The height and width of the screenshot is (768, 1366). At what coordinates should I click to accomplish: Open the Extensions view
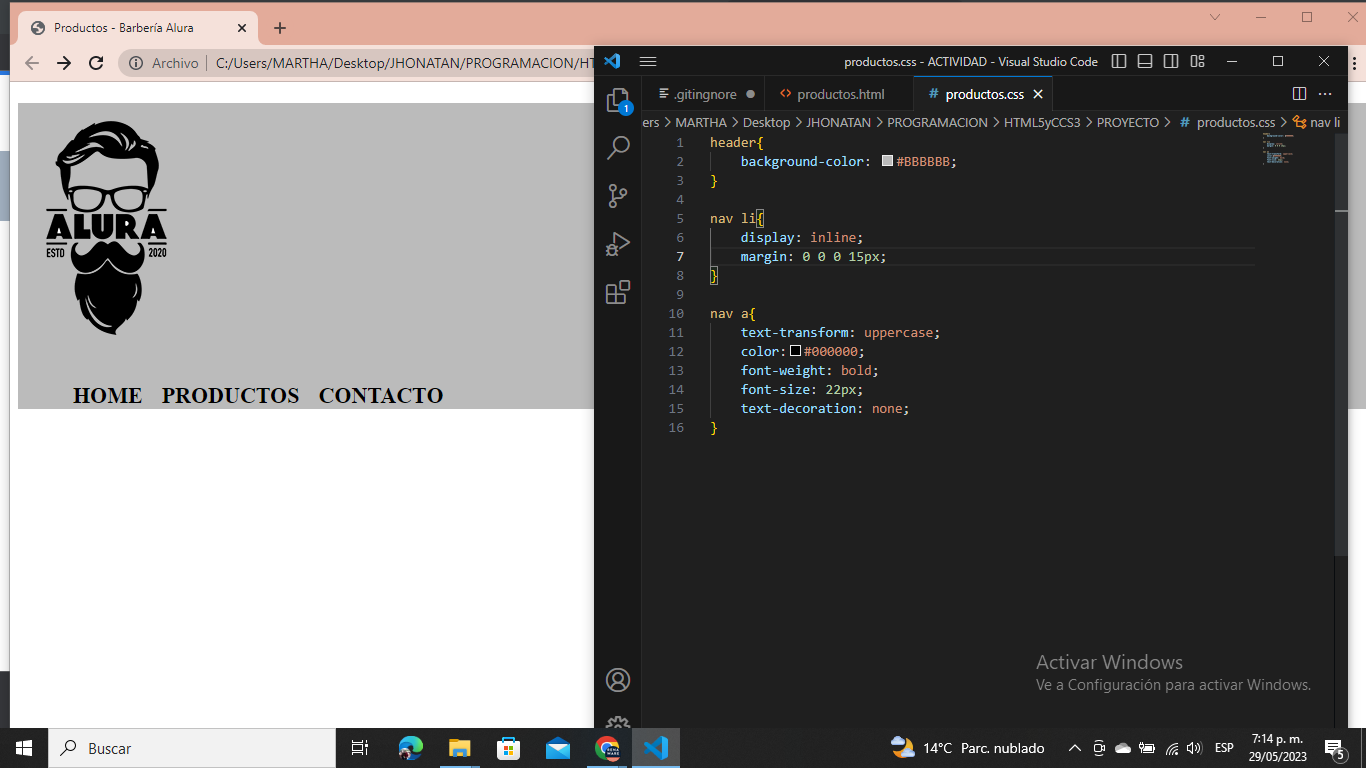click(x=618, y=292)
